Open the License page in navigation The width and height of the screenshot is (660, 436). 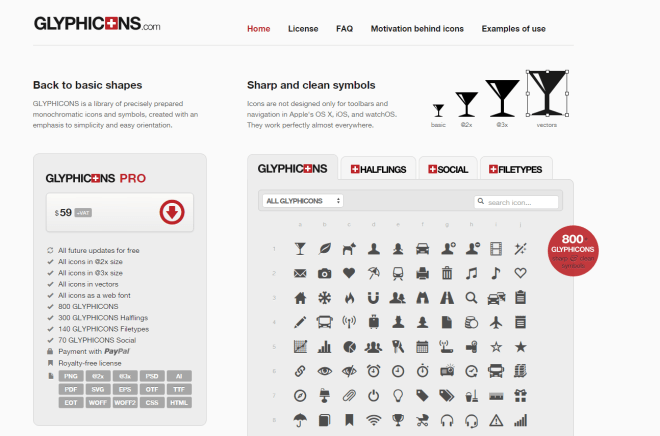(x=303, y=29)
